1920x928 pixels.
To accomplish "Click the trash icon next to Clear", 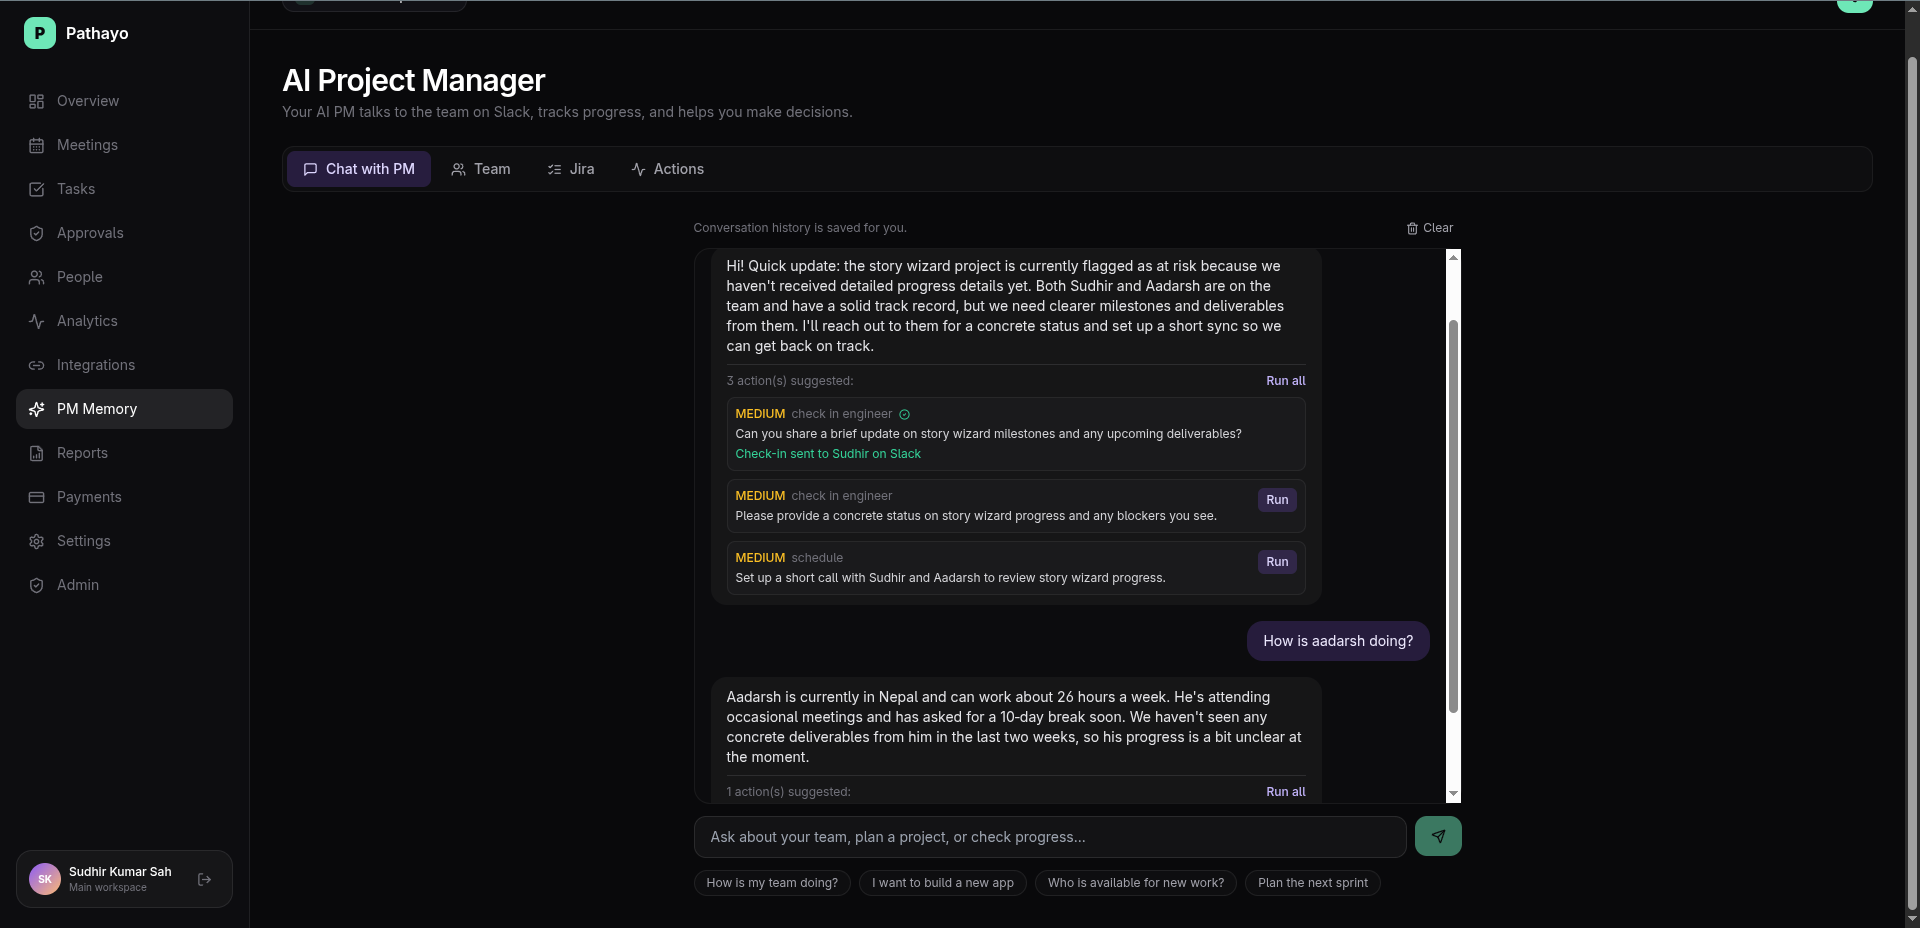I will (x=1412, y=228).
